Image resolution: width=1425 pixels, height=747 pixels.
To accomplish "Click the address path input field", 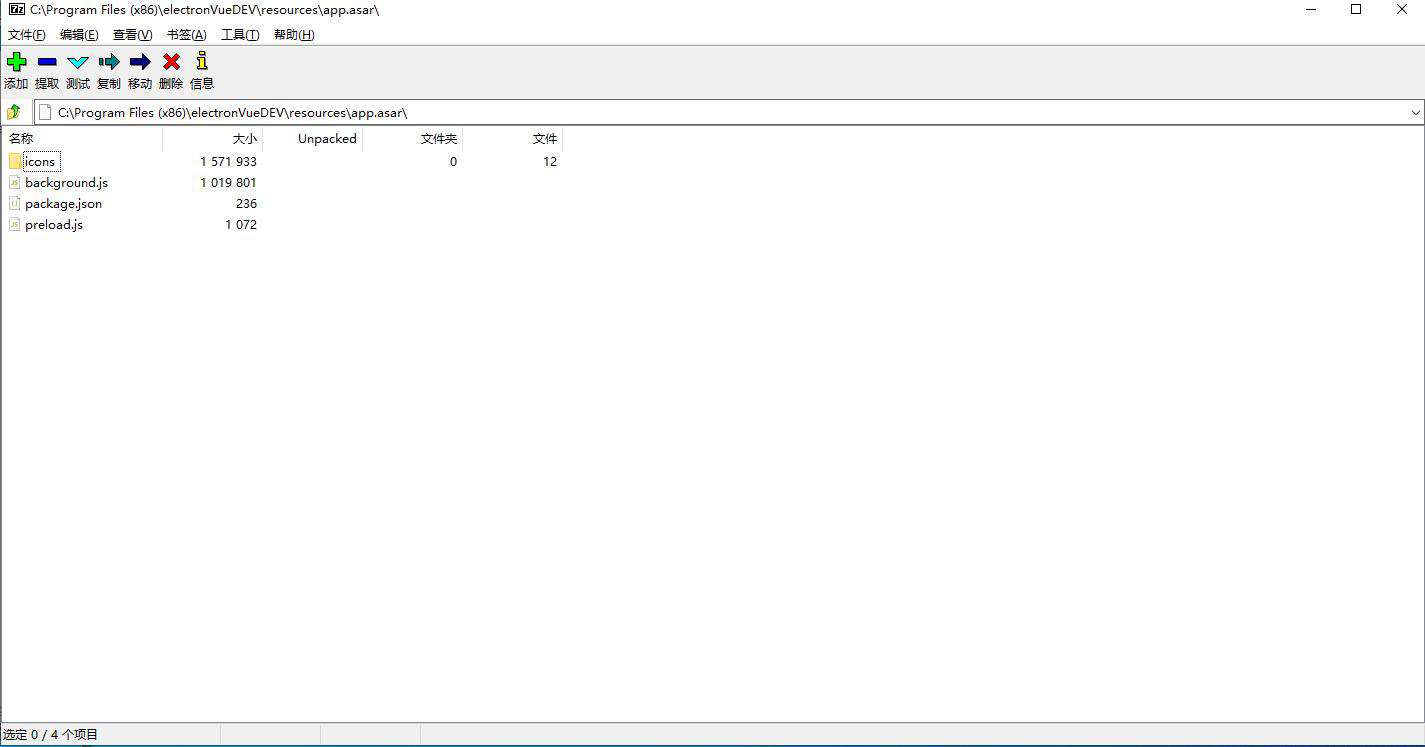I will (x=728, y=113).
